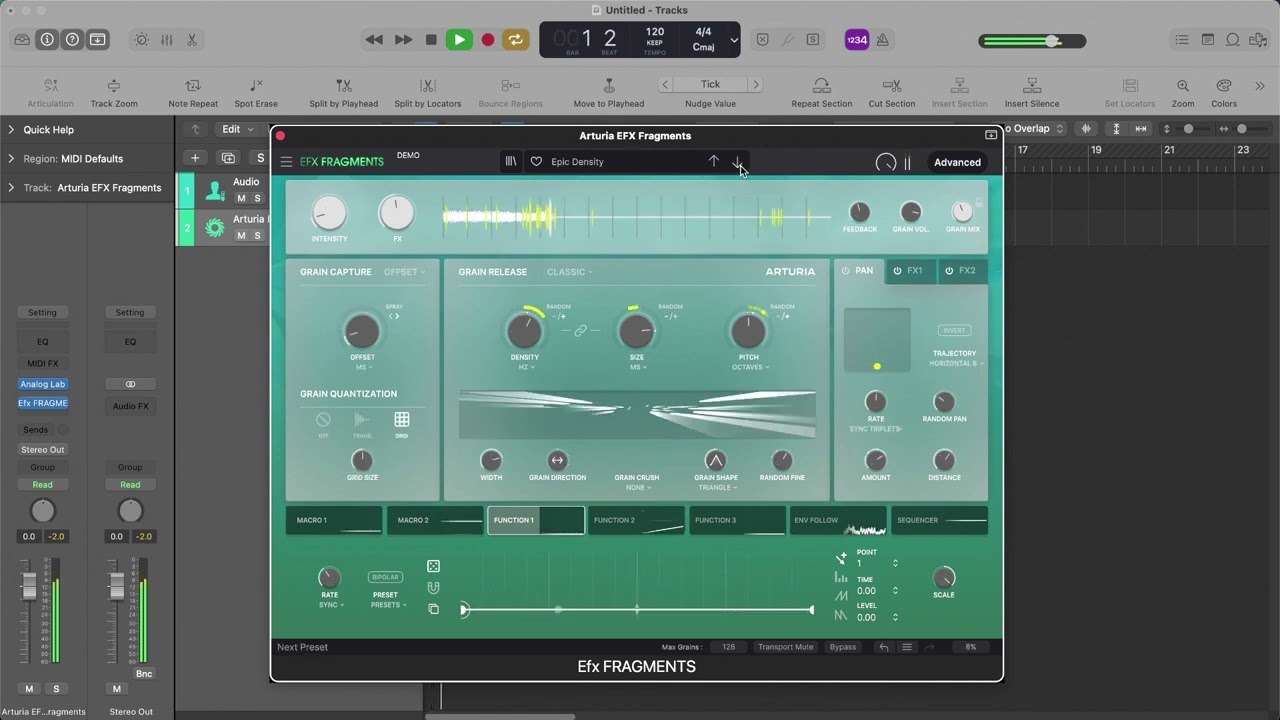1280x720 pixels.
Task: Toggle the FX2 power switch
Action: (949, 271)
